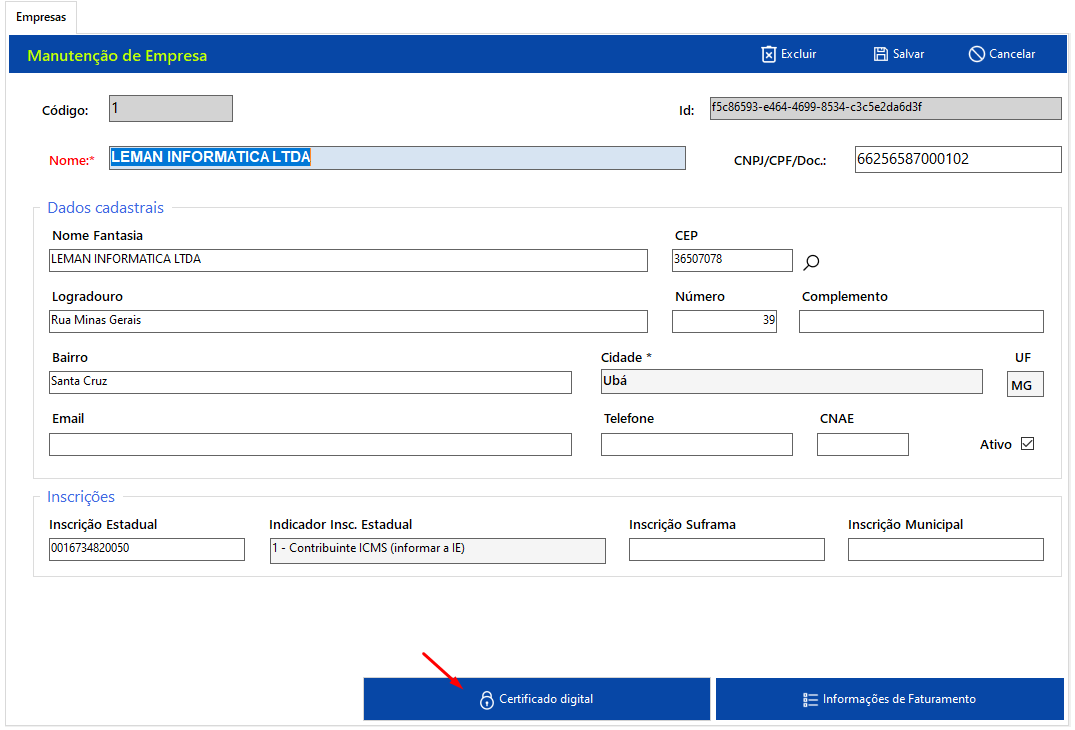Click the Bairro field Santa Cruz
This screenshot has width=1075, height=730.
click(310, 382)
